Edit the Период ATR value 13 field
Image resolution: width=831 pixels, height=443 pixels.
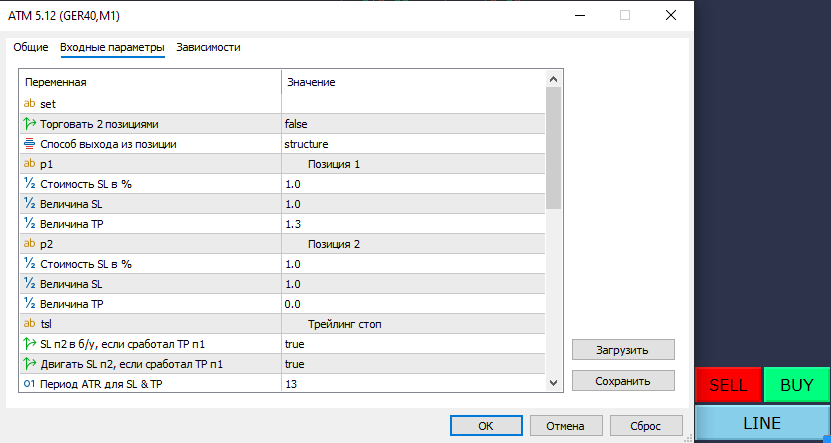pyautogui.click(x=412, y=384)
